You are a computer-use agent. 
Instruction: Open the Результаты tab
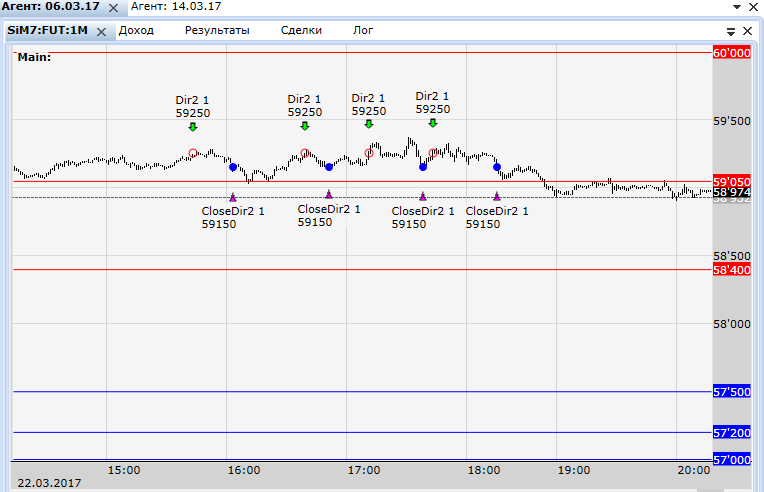pos(217,30)
